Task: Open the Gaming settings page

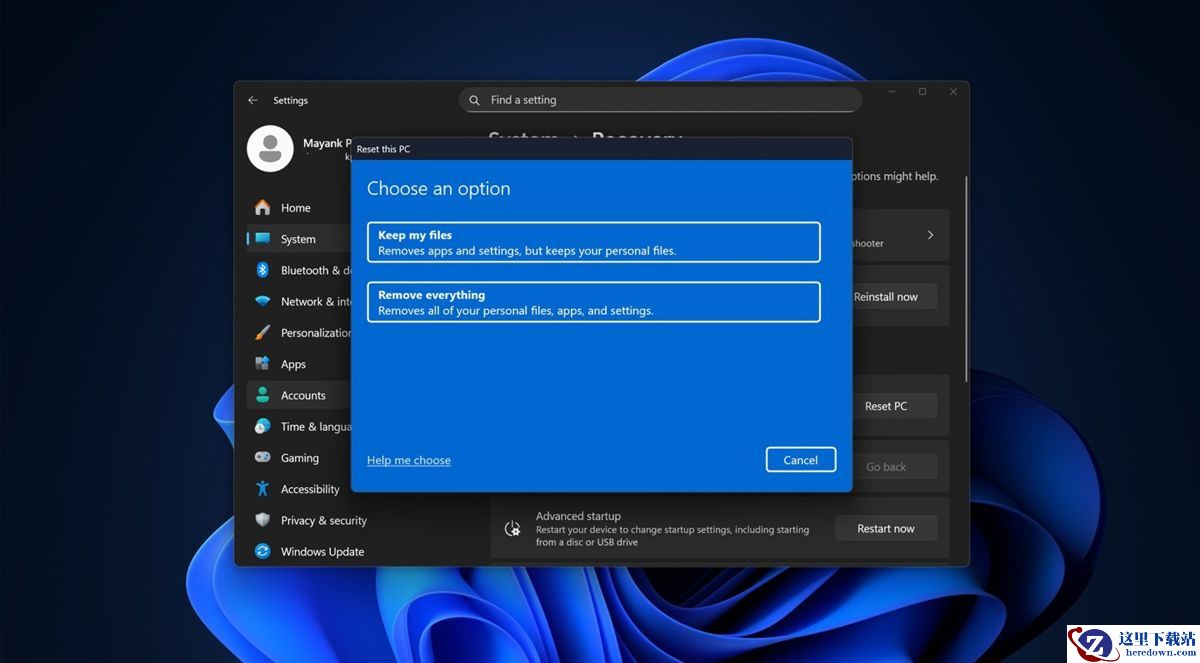Action: 298,457
